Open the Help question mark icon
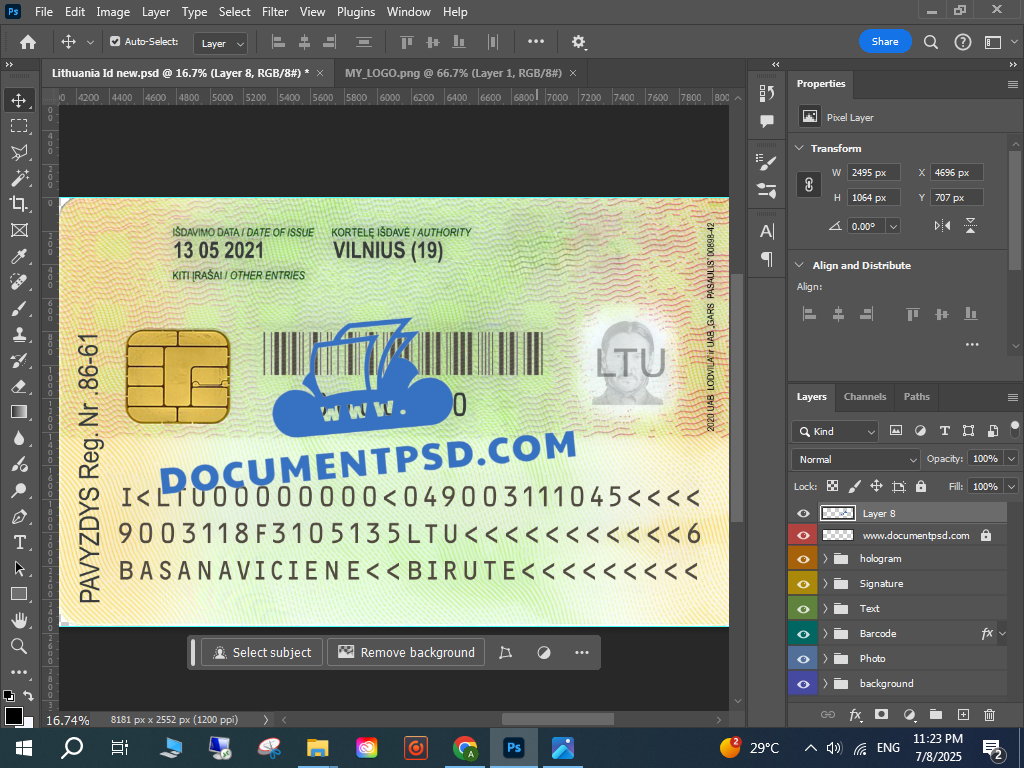The height and width of the screenshot is (768, 1024). (963, 42)
